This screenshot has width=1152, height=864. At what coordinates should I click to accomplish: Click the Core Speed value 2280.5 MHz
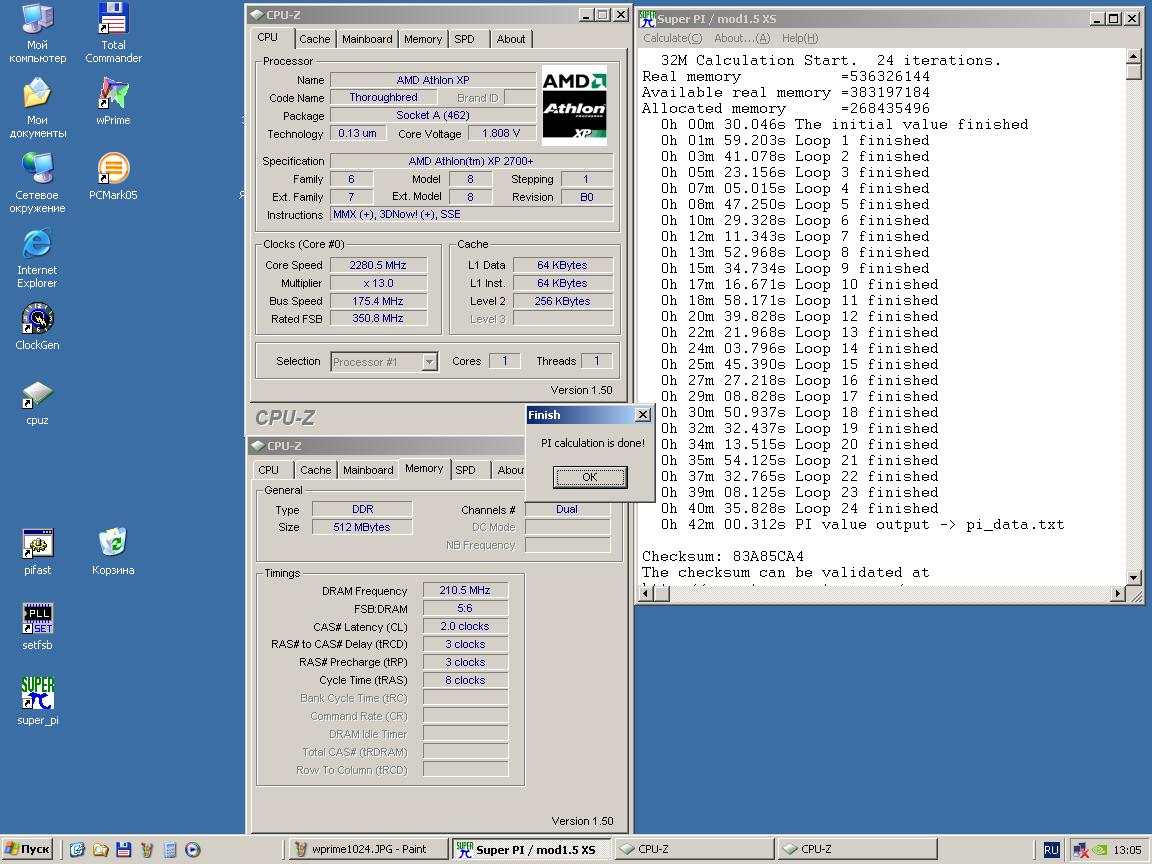tap(378, 265)
